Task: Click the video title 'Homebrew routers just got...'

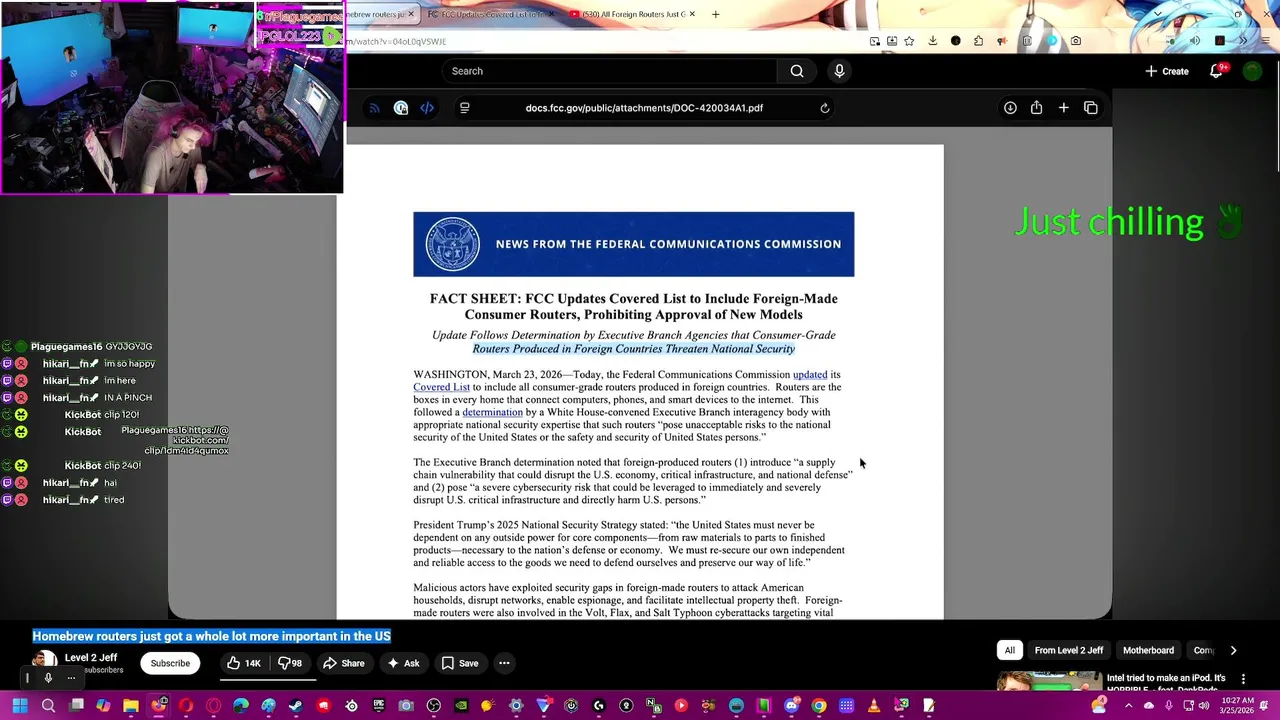Action: (x=211, y=636)
